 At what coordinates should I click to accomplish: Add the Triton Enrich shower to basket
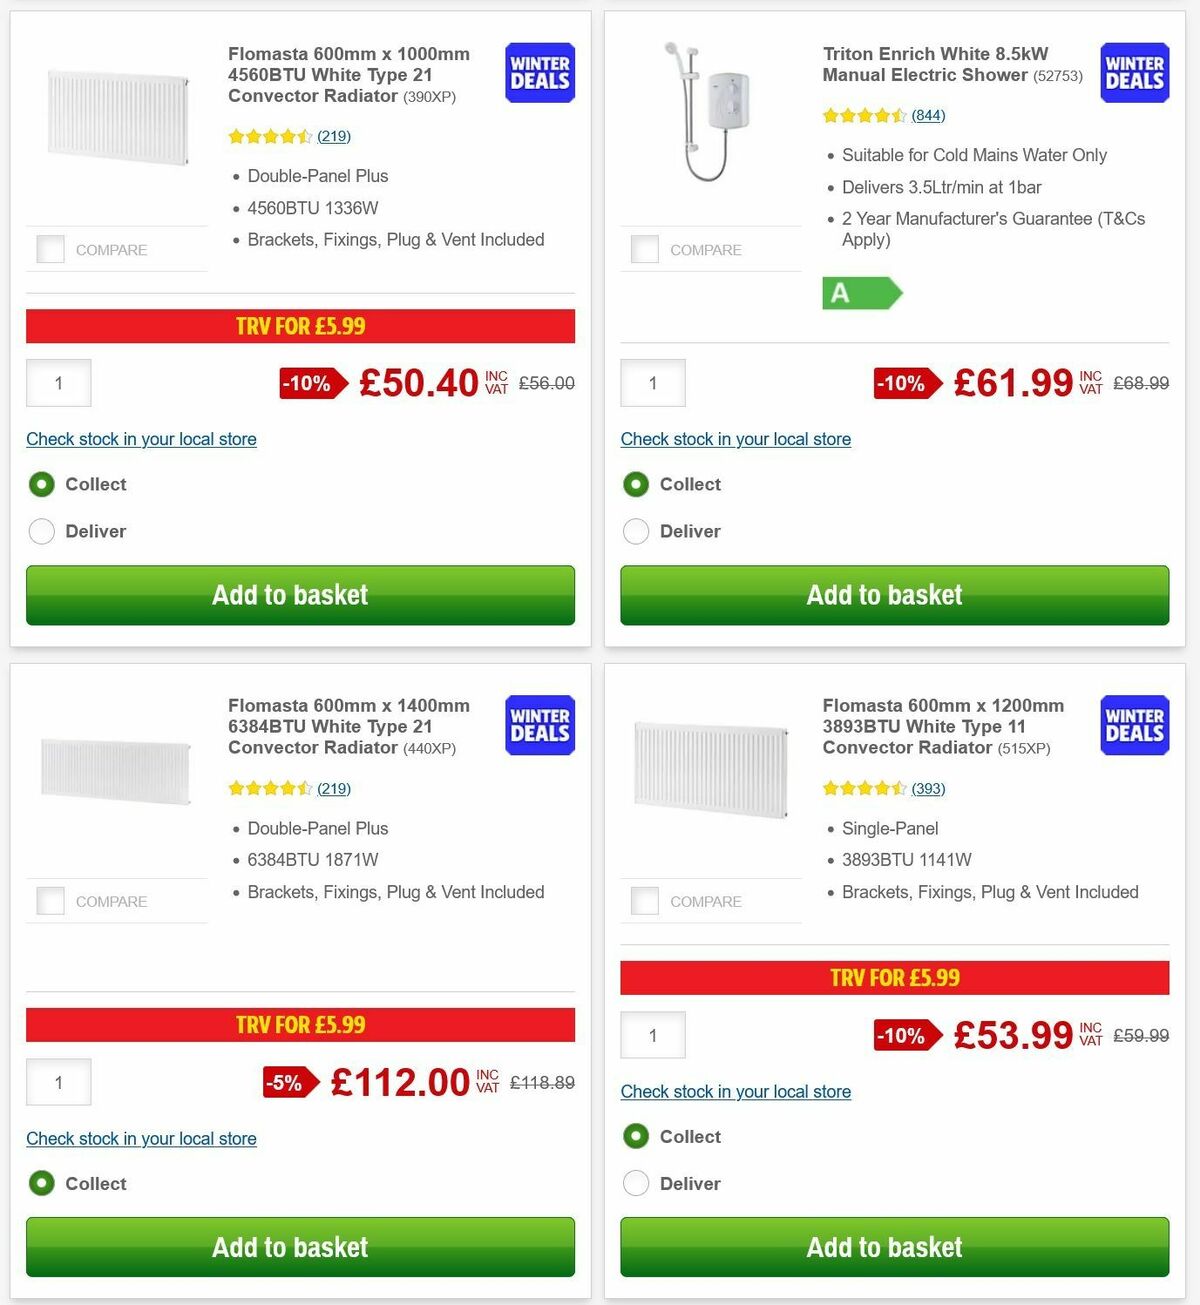[893, 595]
